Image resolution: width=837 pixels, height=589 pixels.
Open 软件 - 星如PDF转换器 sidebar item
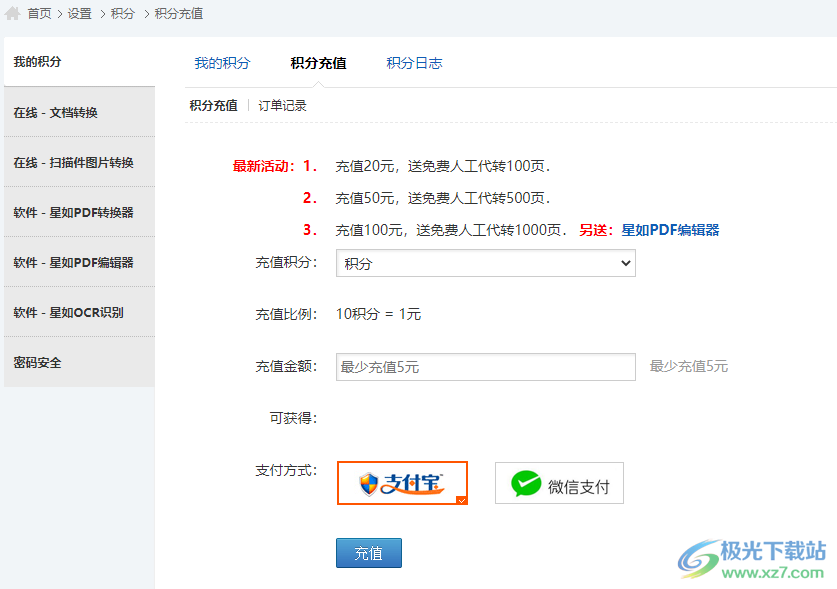click(x=80, y=212)
